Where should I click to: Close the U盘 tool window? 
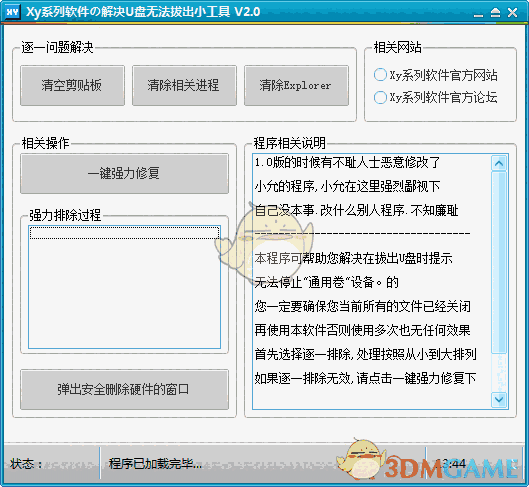pyautogui.click(x=512, y=13)
